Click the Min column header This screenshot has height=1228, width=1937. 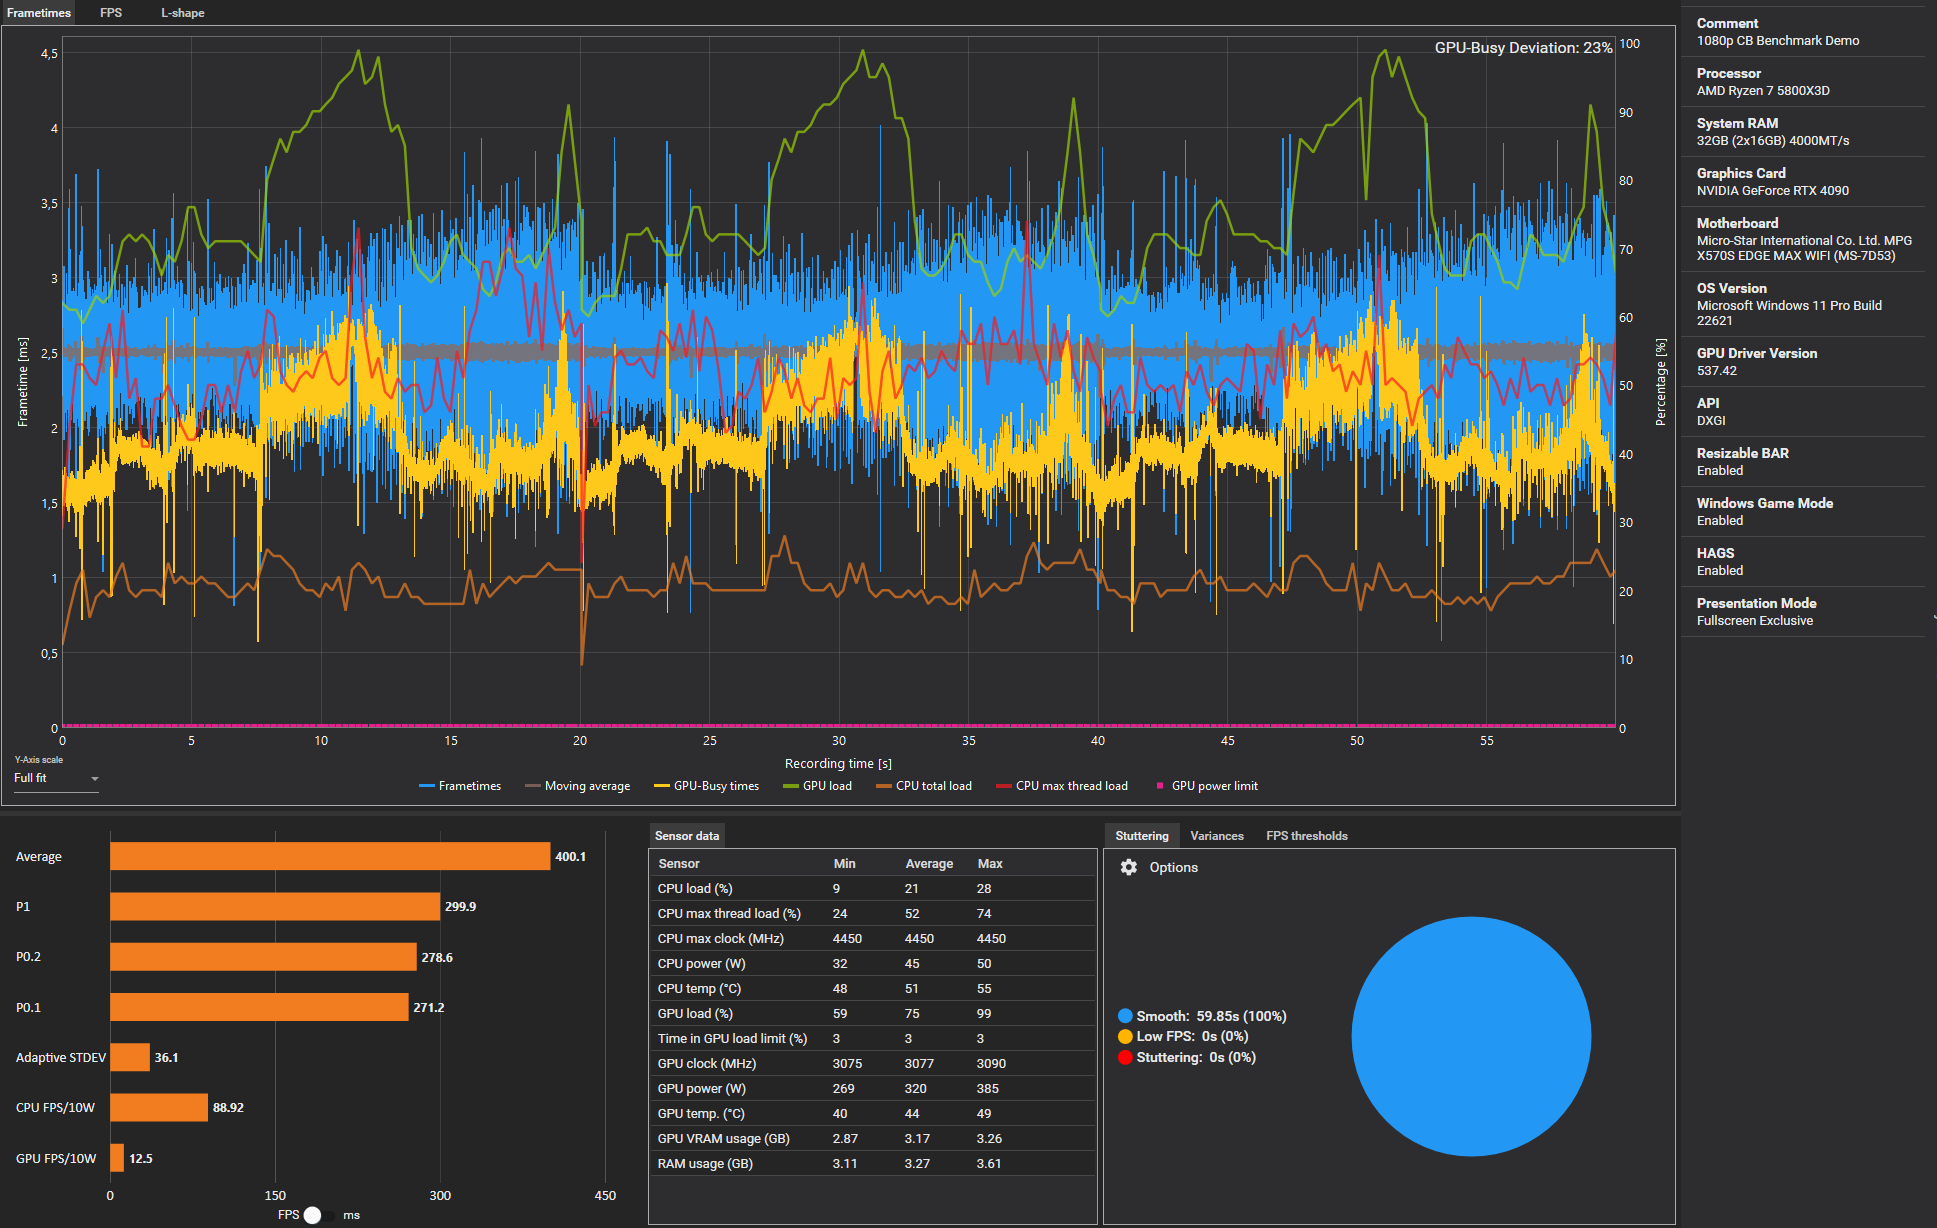coord(845,863)
